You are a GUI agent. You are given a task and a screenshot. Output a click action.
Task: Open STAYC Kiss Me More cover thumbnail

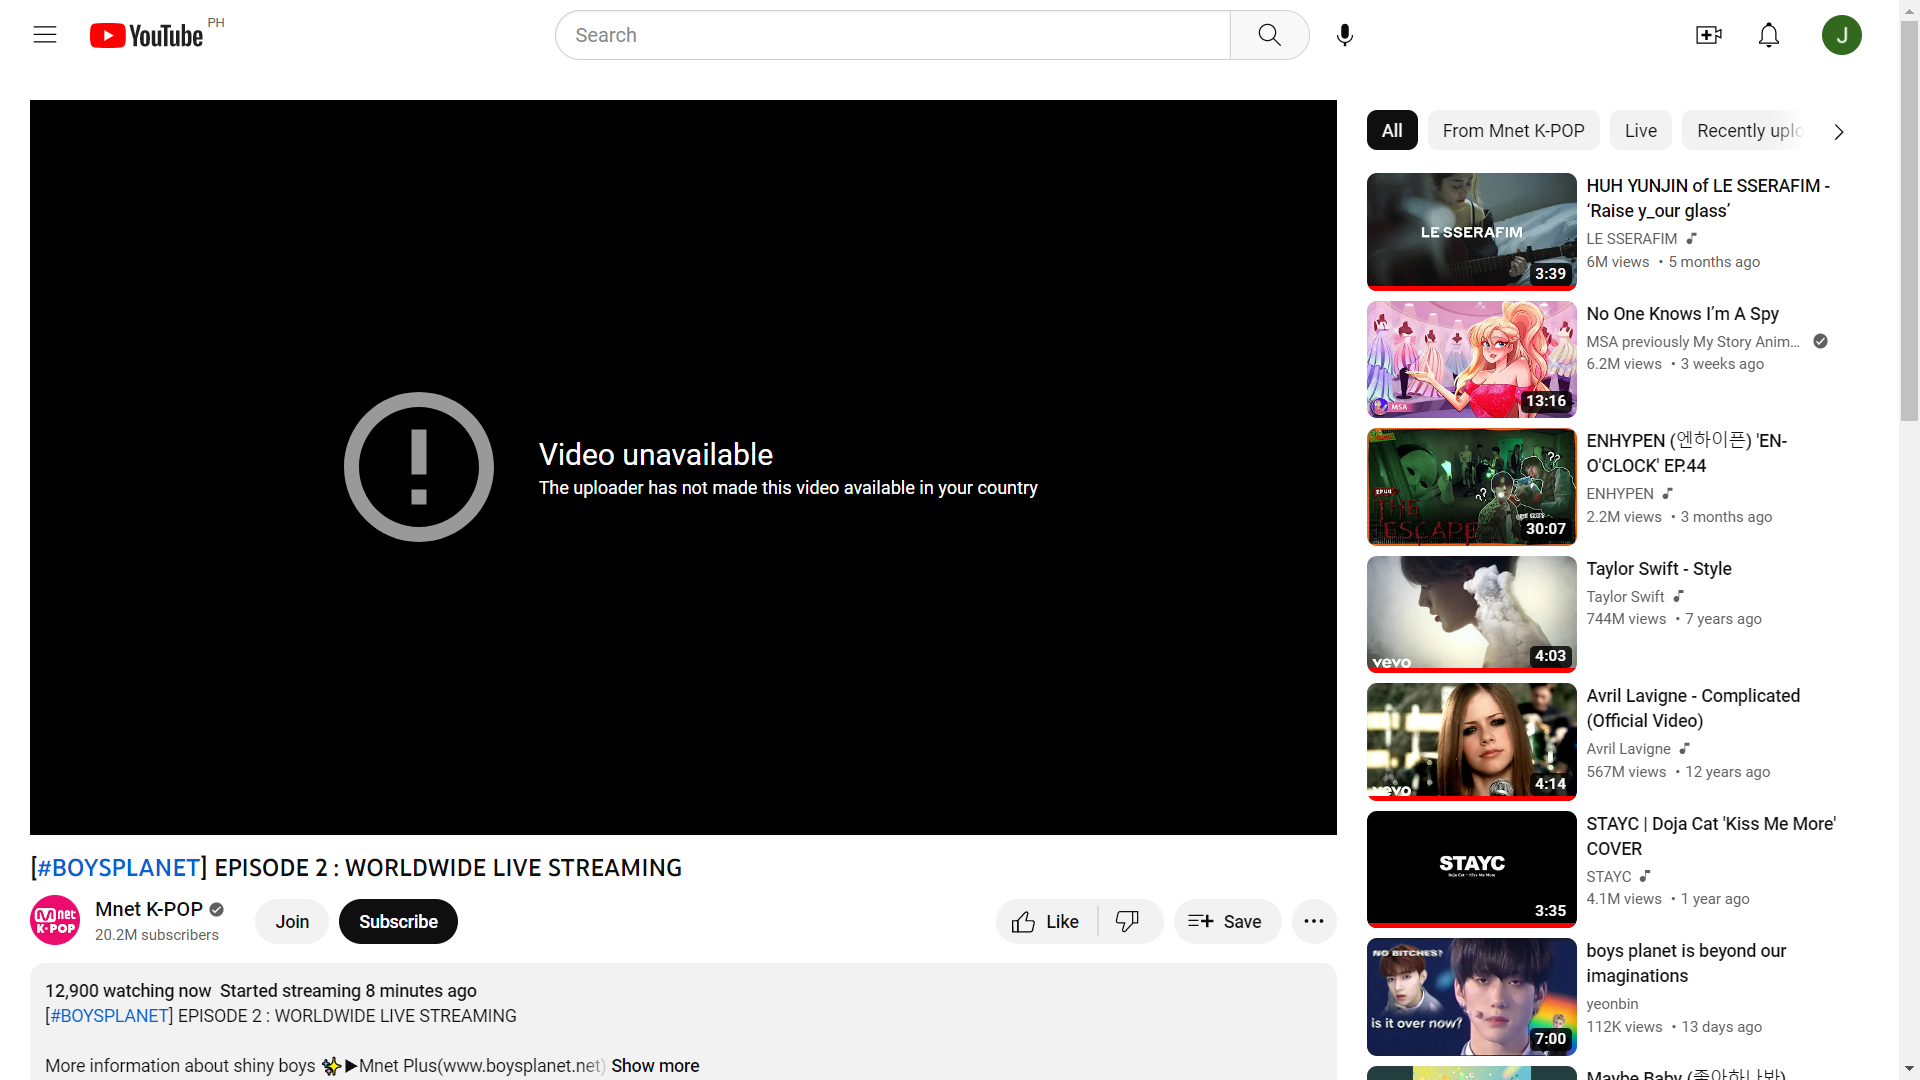tap(1471, 869)
